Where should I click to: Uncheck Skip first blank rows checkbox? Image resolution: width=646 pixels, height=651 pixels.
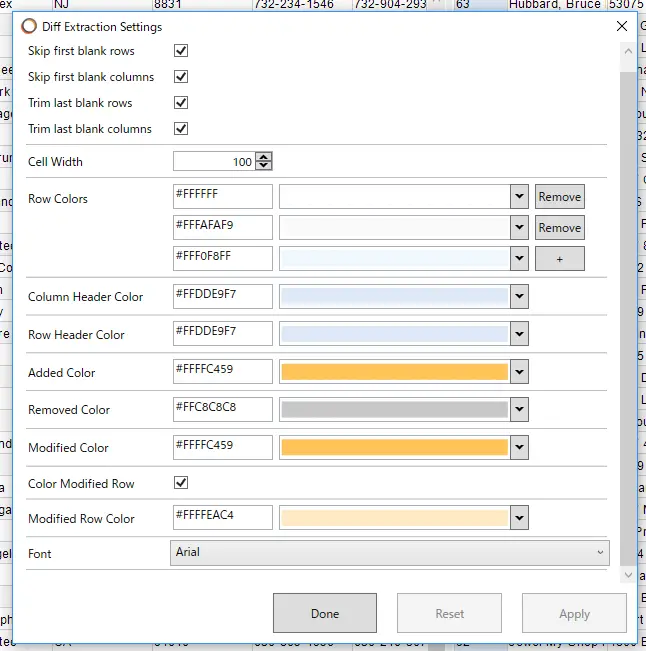(x=181, y=51)
